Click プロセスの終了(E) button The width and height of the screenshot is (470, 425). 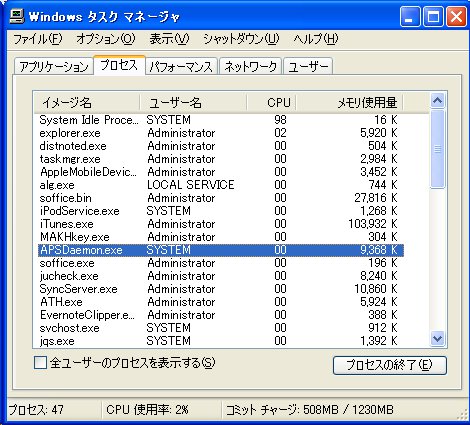pos(390,365)
